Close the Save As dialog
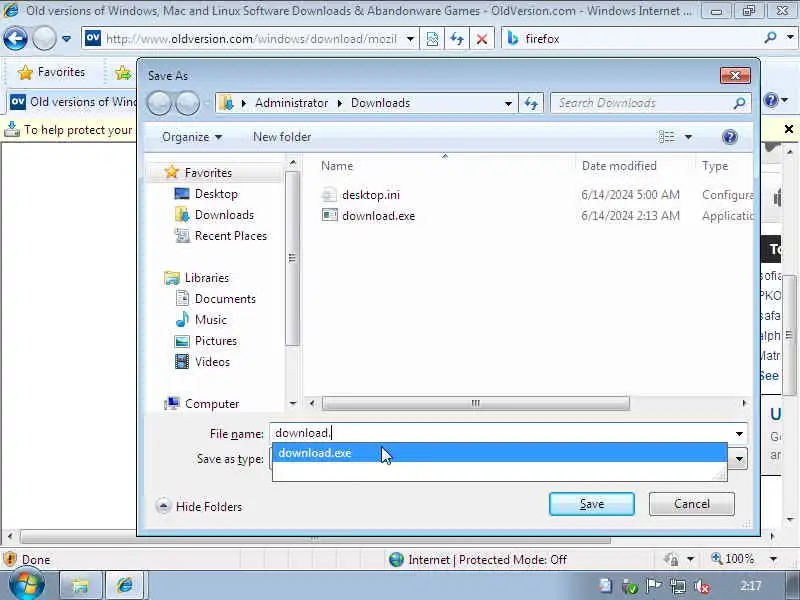Screen dimensions: 800x600 (735, 76)
